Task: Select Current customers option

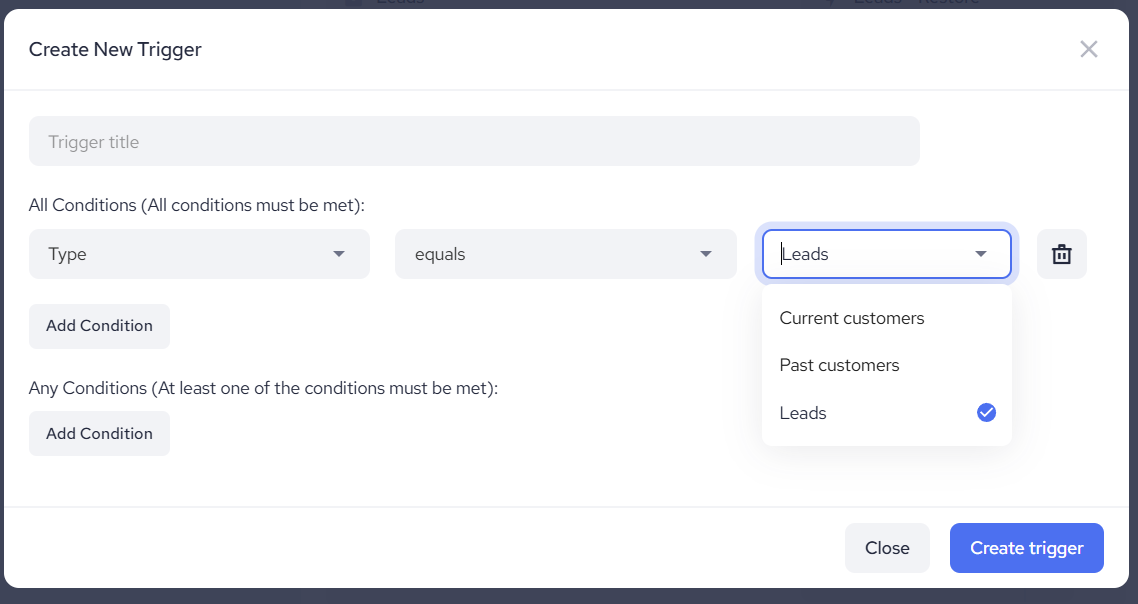Action: pyautogui.click(x=886, y=318)
